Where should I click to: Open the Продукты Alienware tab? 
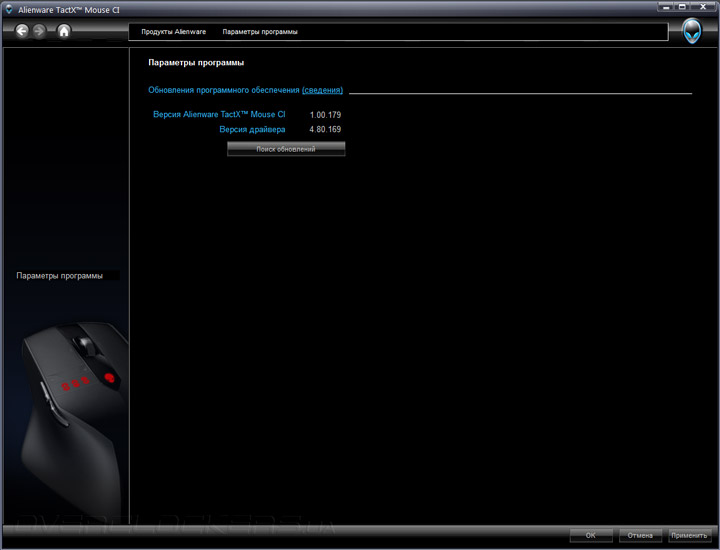(x=174, y=32)
